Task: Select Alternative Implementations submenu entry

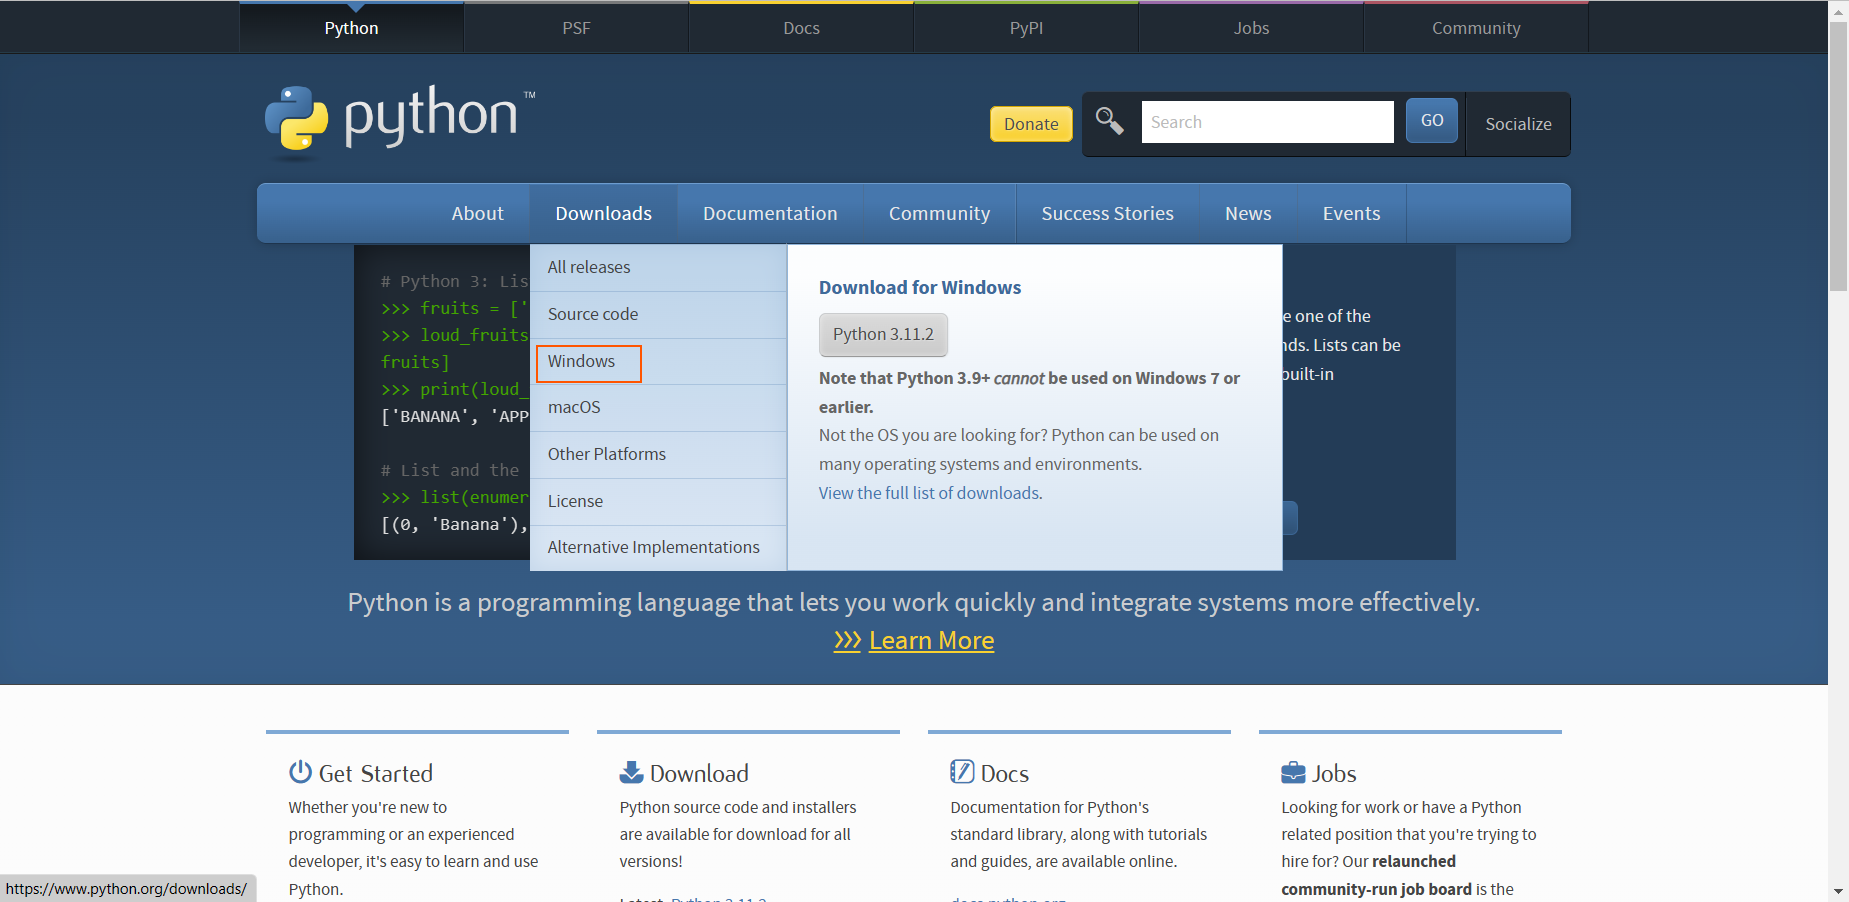Action: [x=658, y=547]
